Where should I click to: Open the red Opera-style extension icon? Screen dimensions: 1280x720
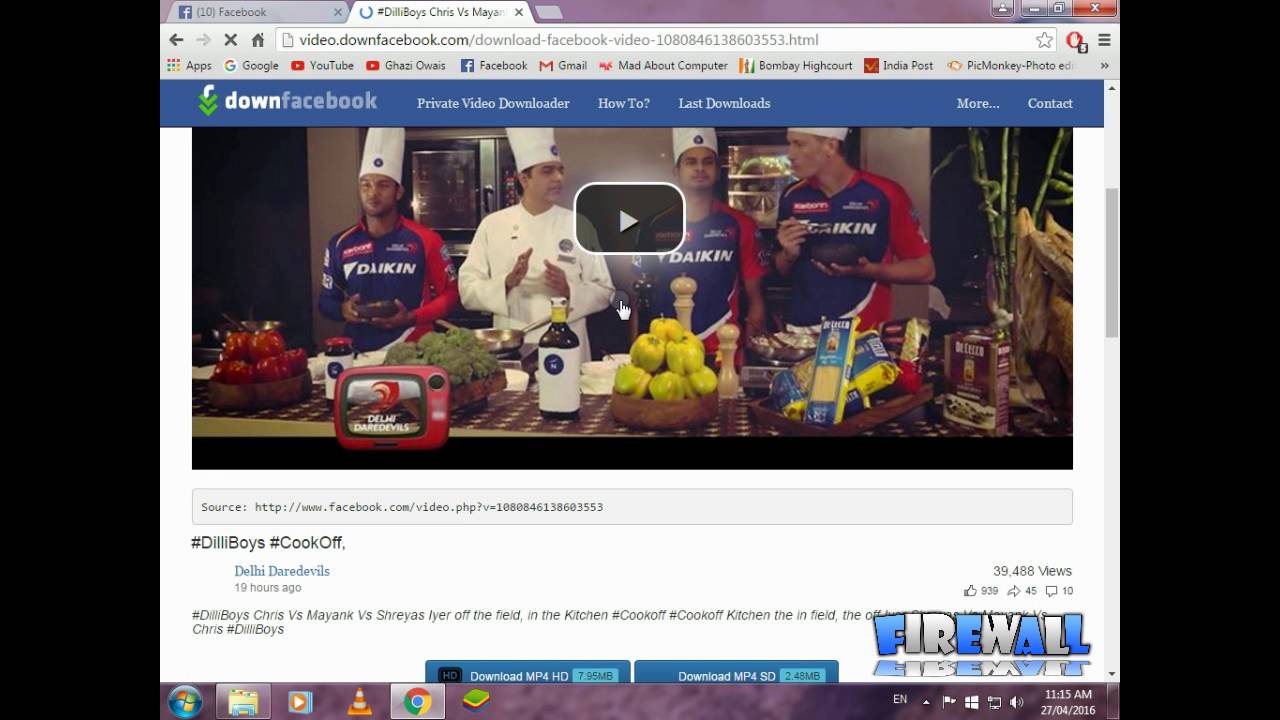click(1076, 41)
